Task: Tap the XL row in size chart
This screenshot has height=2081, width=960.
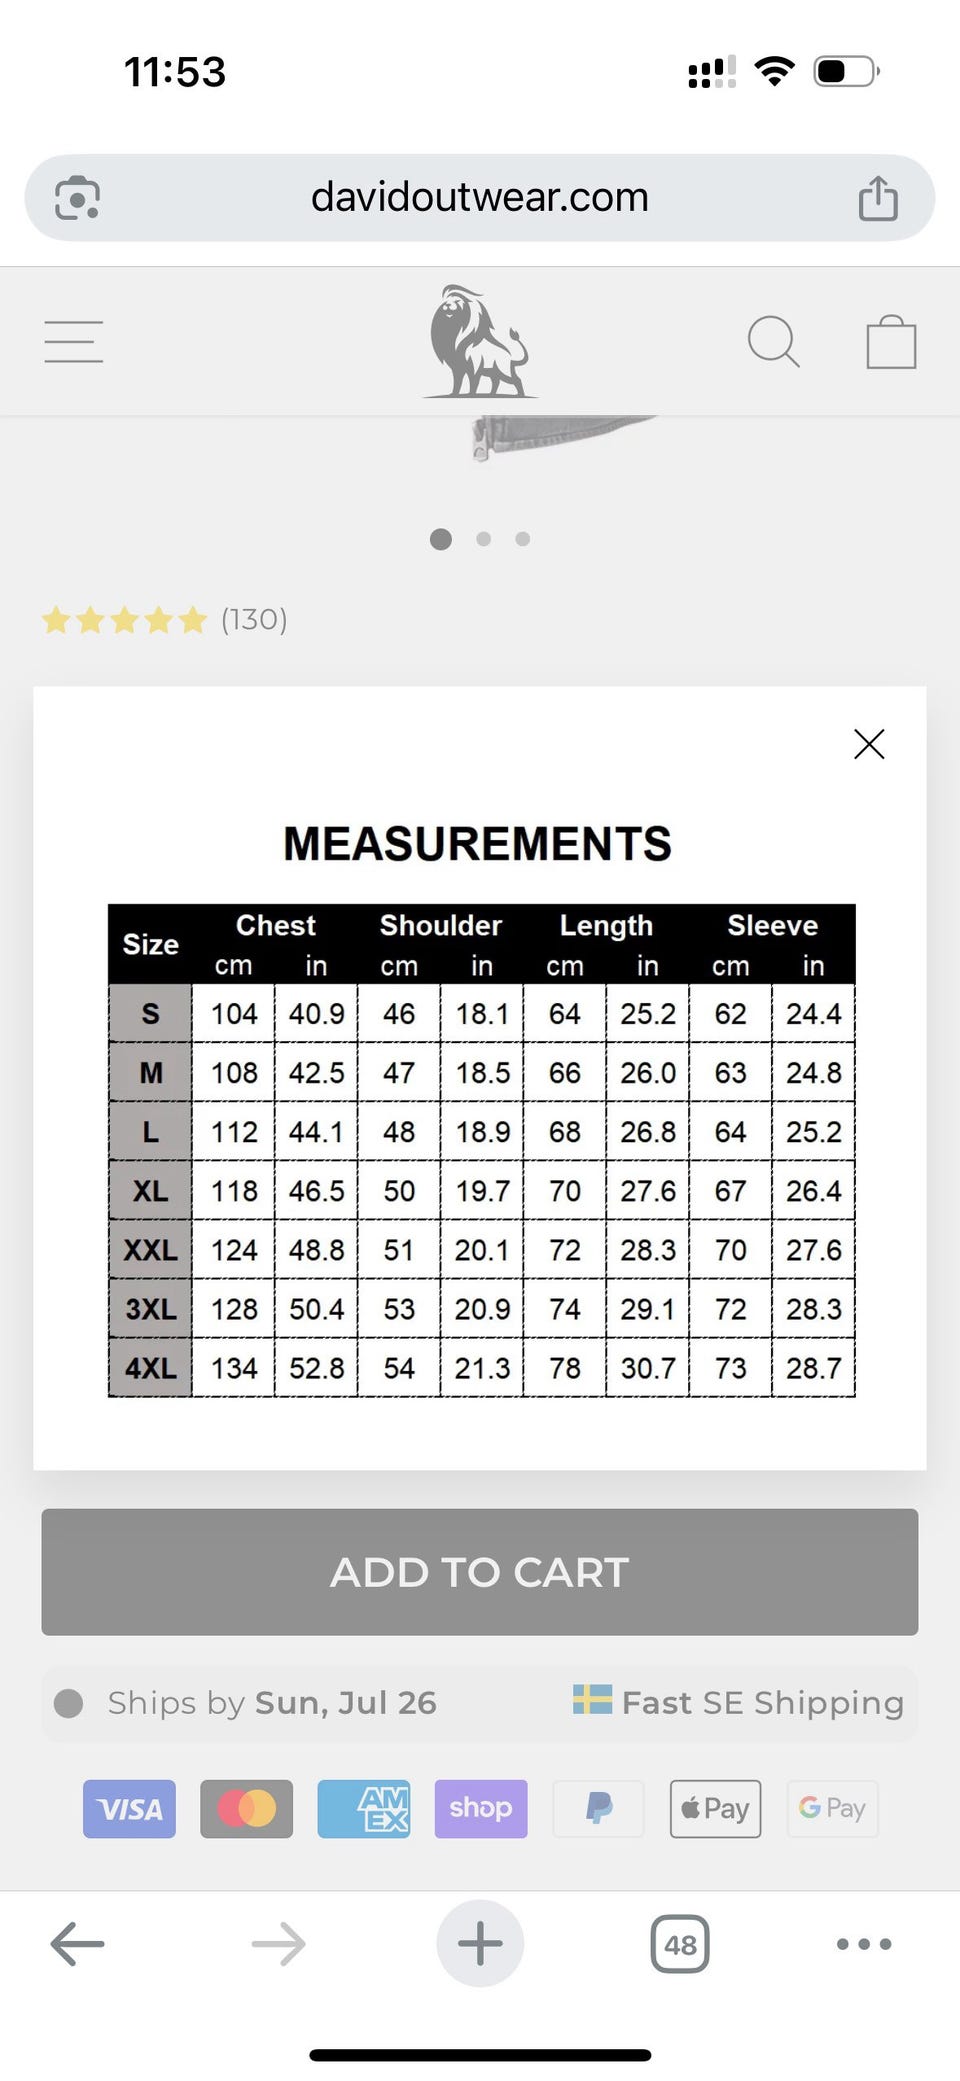Action: click(482, 1190)
